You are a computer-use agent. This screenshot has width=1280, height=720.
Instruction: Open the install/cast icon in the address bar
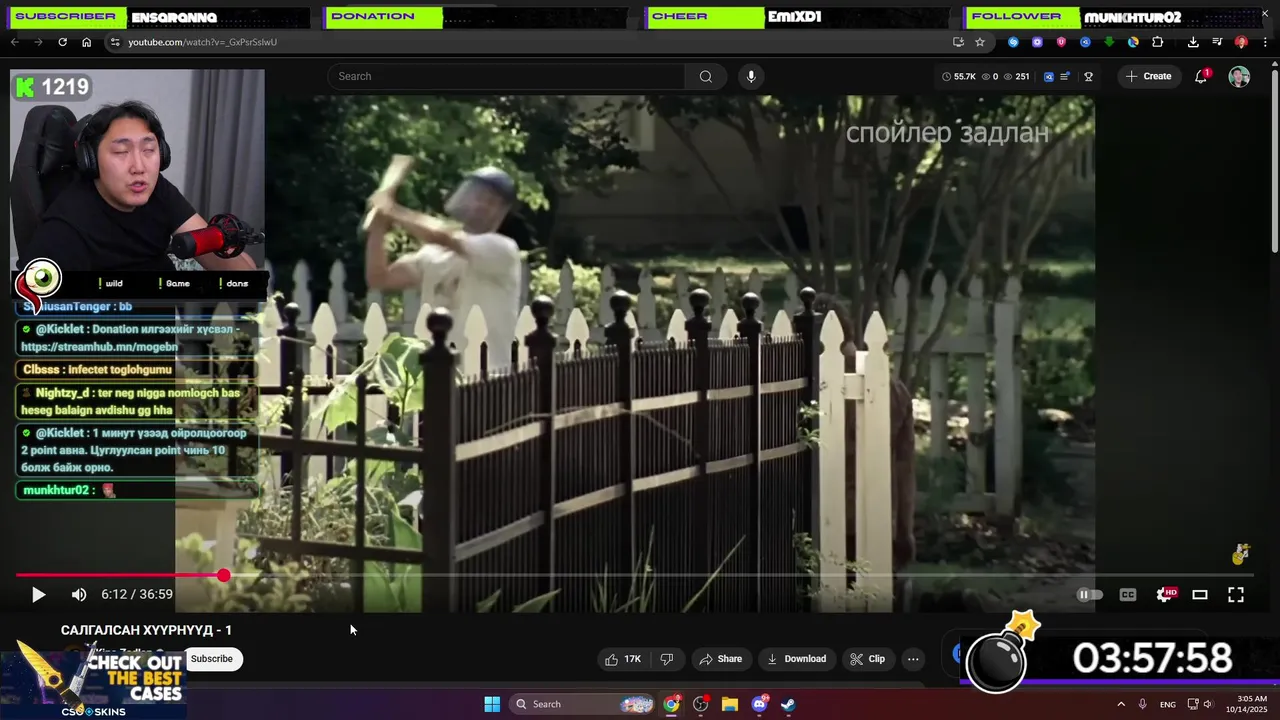tap(958, 42)
